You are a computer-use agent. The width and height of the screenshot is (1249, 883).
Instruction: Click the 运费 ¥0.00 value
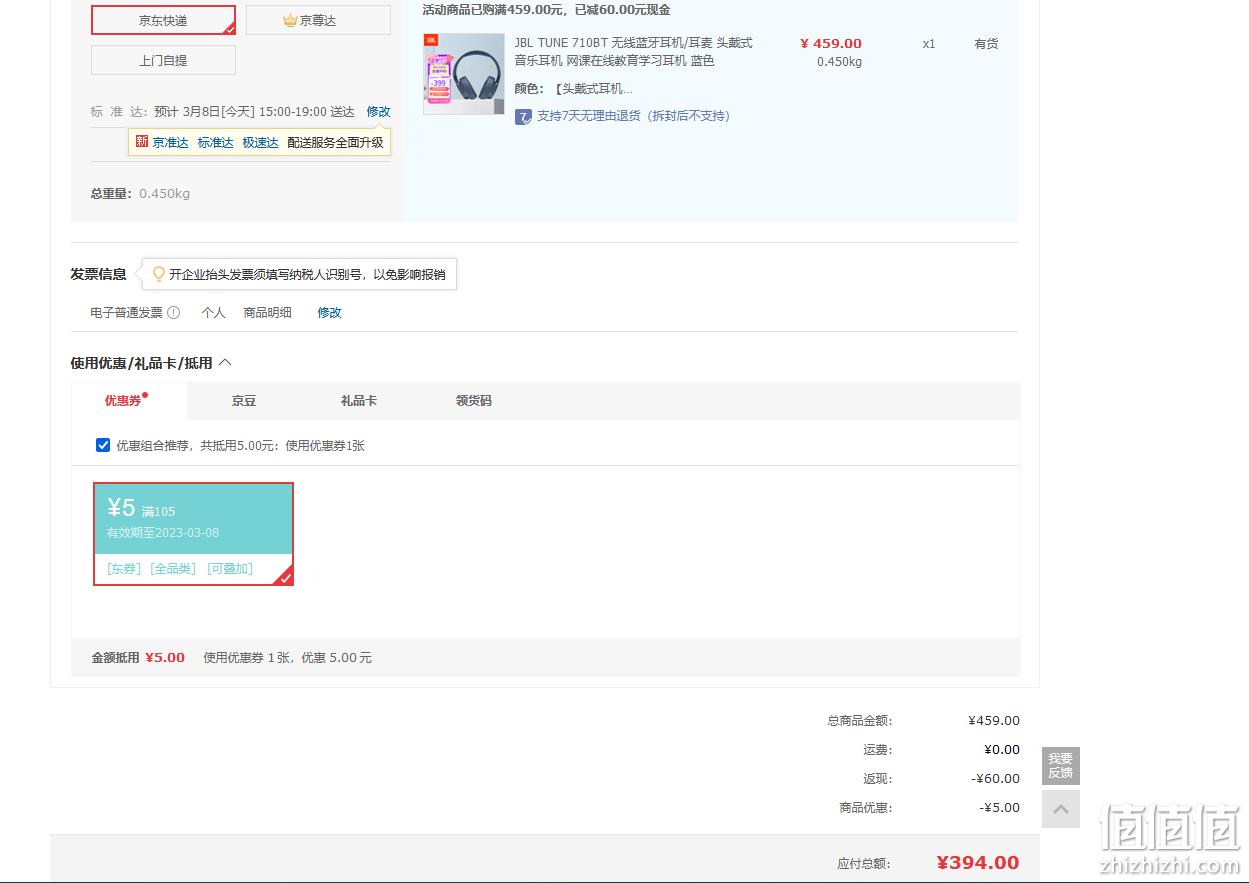1002,750
